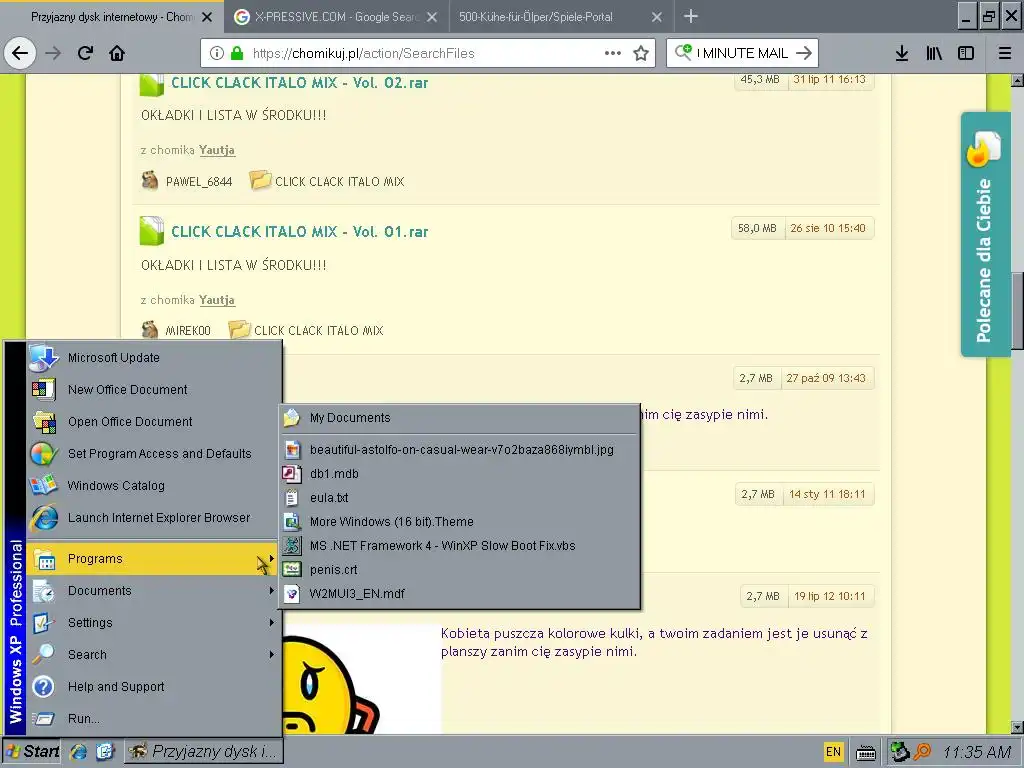Reload the page with the refresh icon

tap(86, 53)
